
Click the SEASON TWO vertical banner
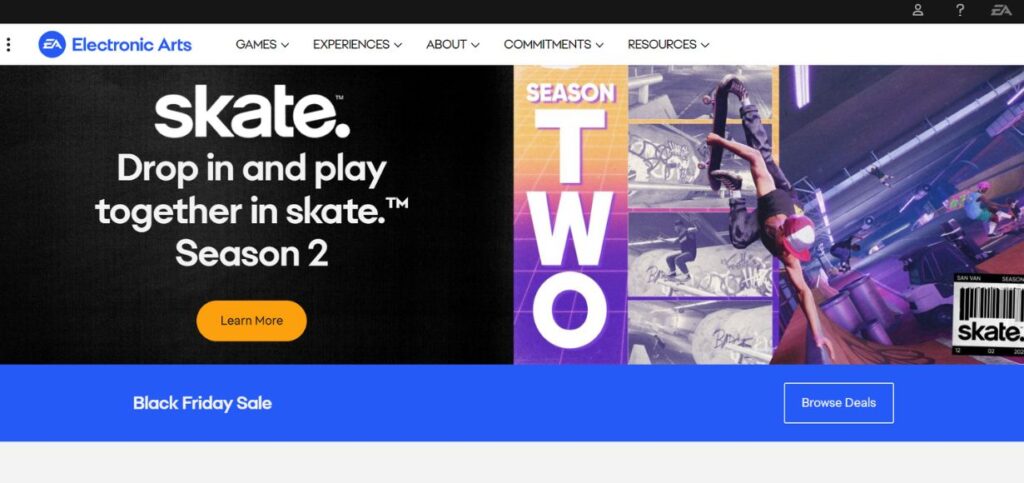click(x=571, y=215)
